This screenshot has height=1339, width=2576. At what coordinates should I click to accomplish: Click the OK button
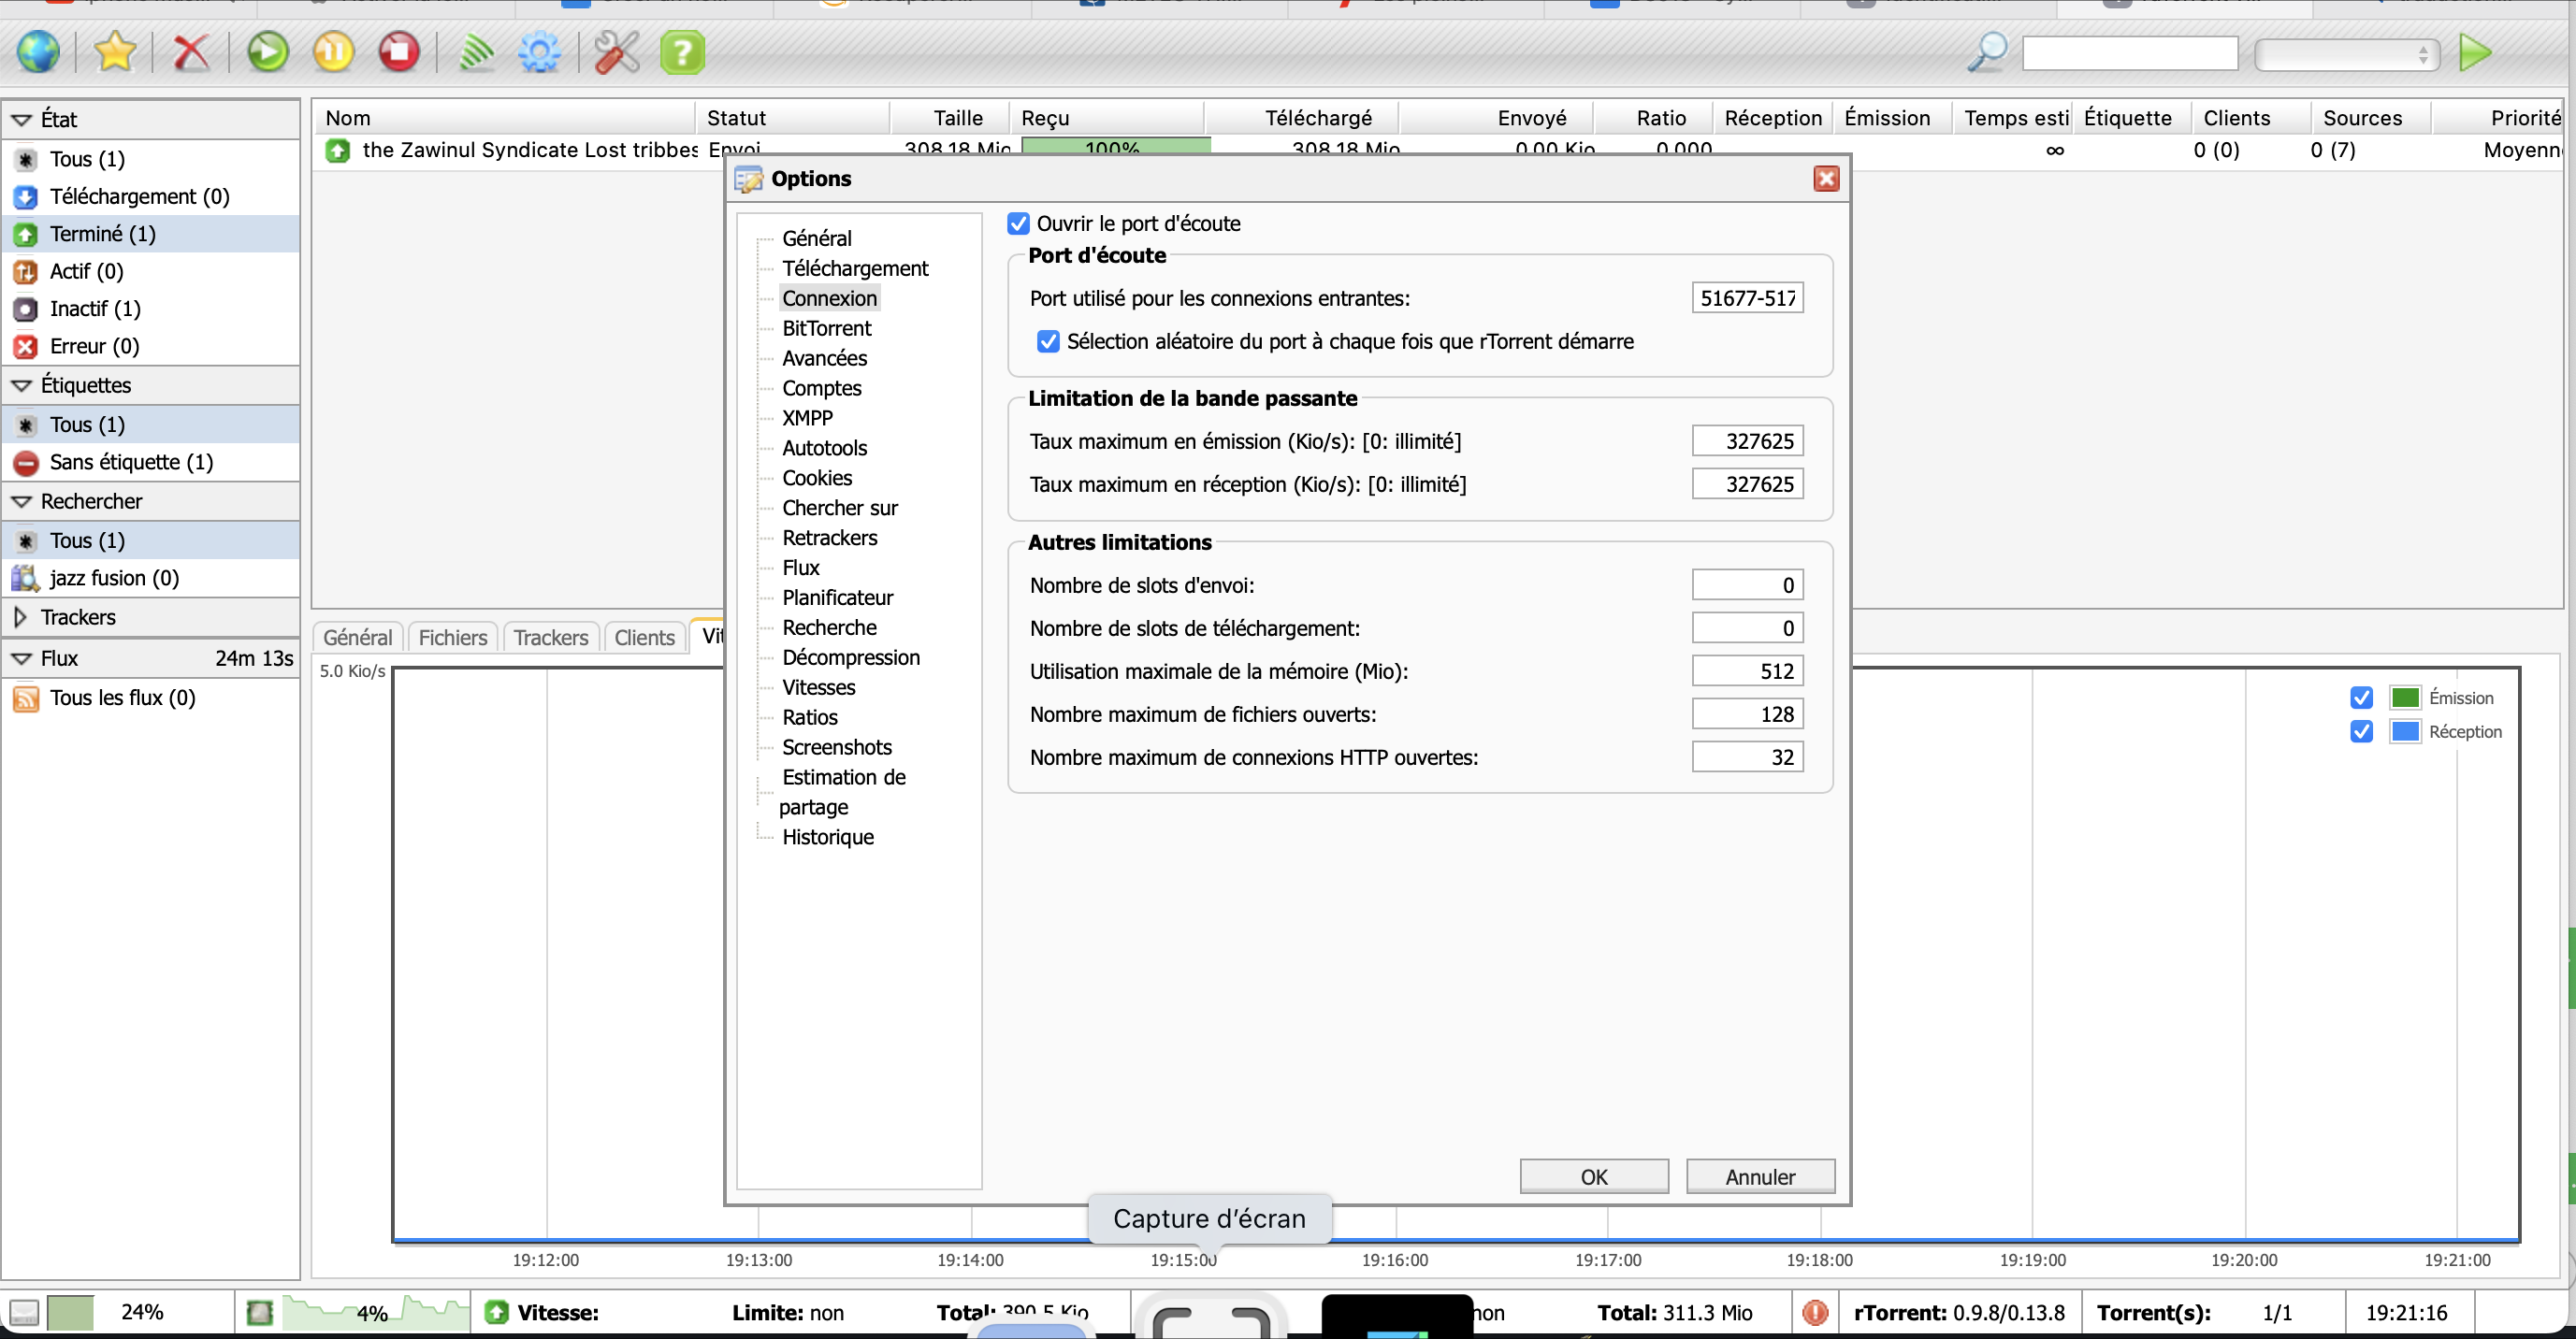tap(1593, 1177)
